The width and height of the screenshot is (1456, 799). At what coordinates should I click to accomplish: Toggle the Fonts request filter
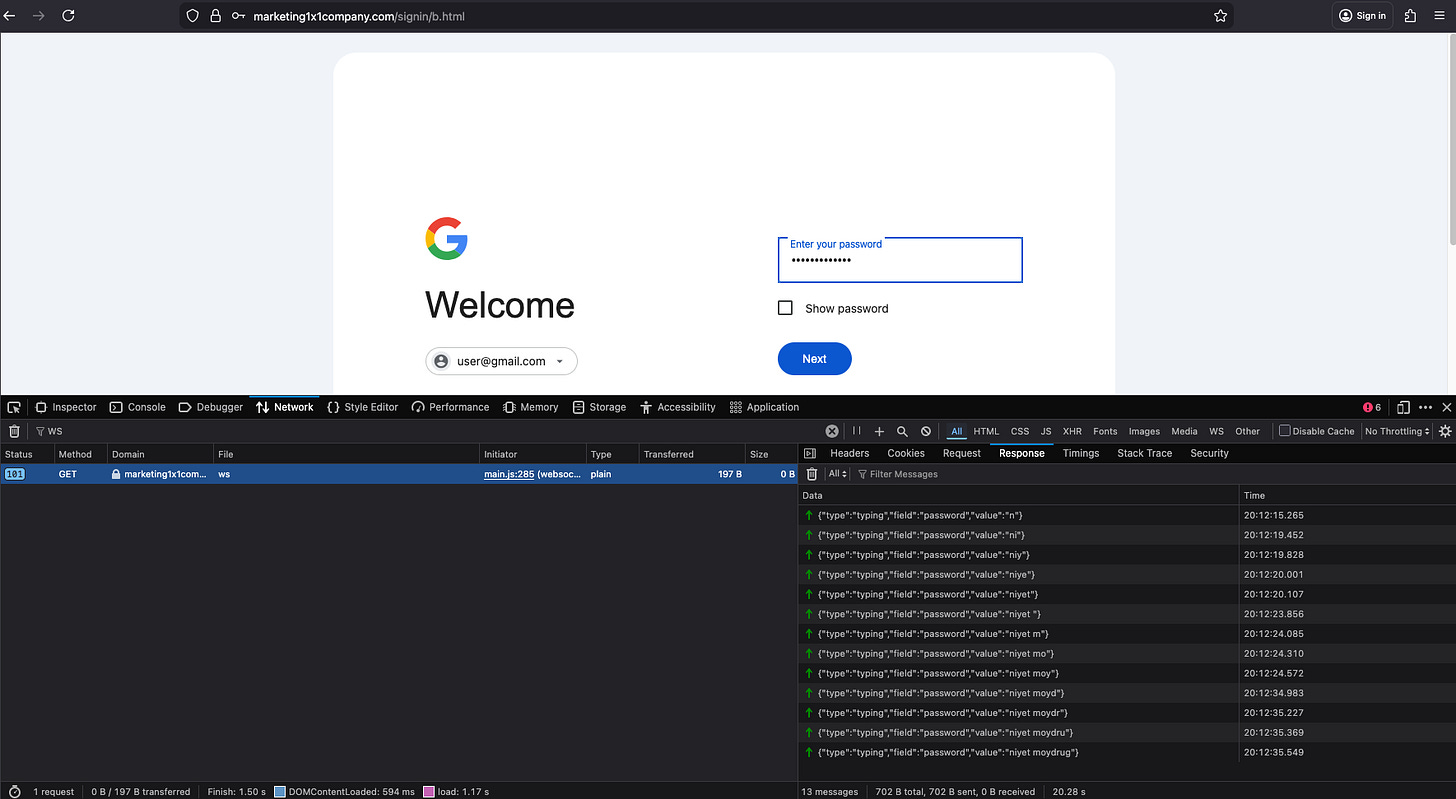point(1105,431)
